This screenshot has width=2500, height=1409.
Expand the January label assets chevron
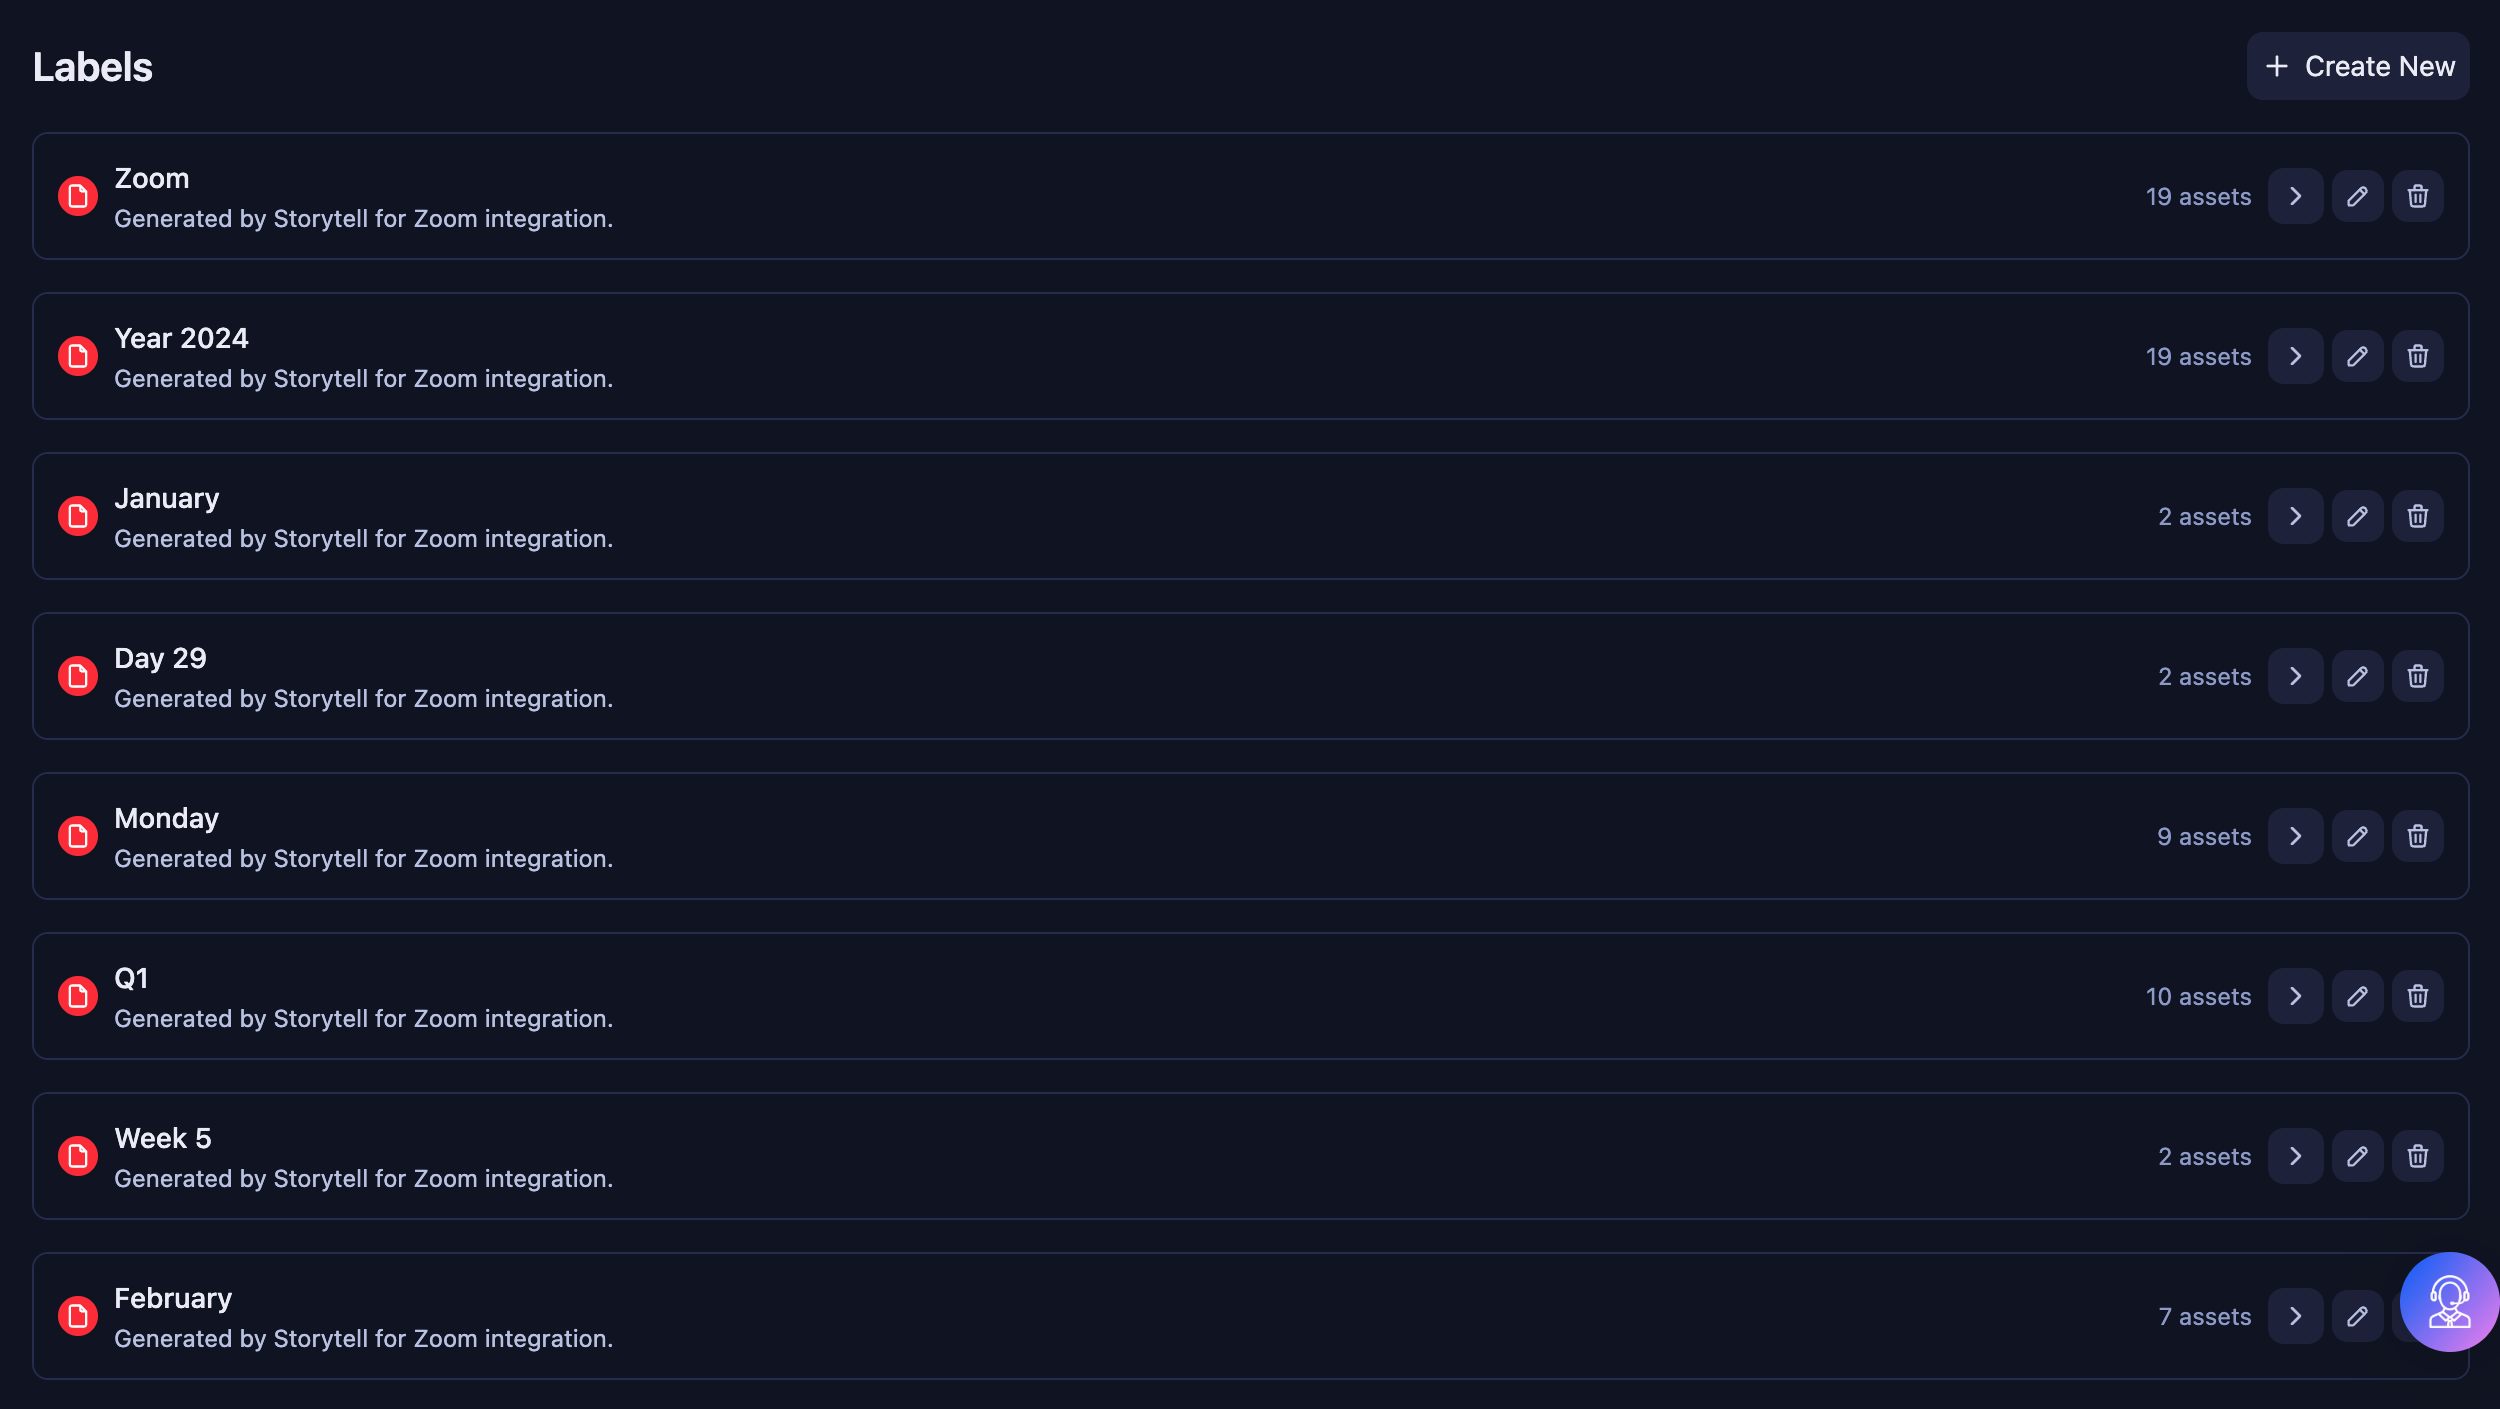tap(2295, 516)
